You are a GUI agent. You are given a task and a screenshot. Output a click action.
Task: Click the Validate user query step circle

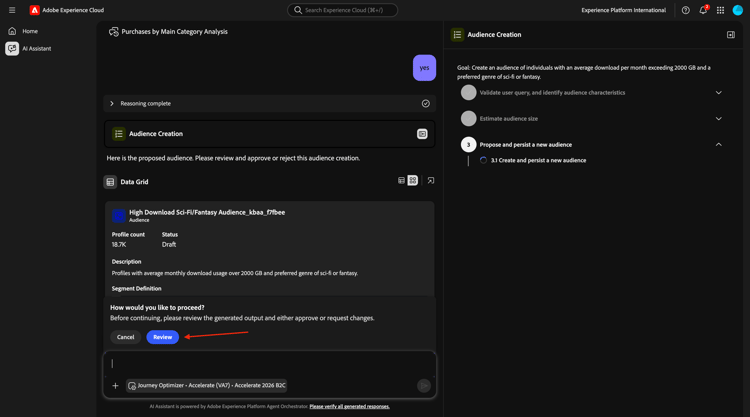pyautogui.click(x=468, y=93)
